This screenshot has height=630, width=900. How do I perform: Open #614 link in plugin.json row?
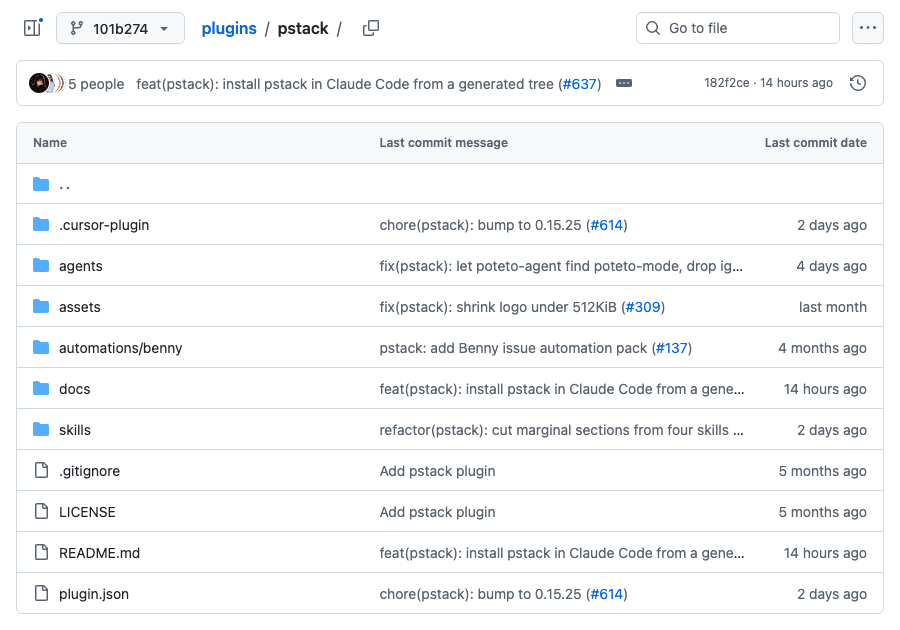607,594
